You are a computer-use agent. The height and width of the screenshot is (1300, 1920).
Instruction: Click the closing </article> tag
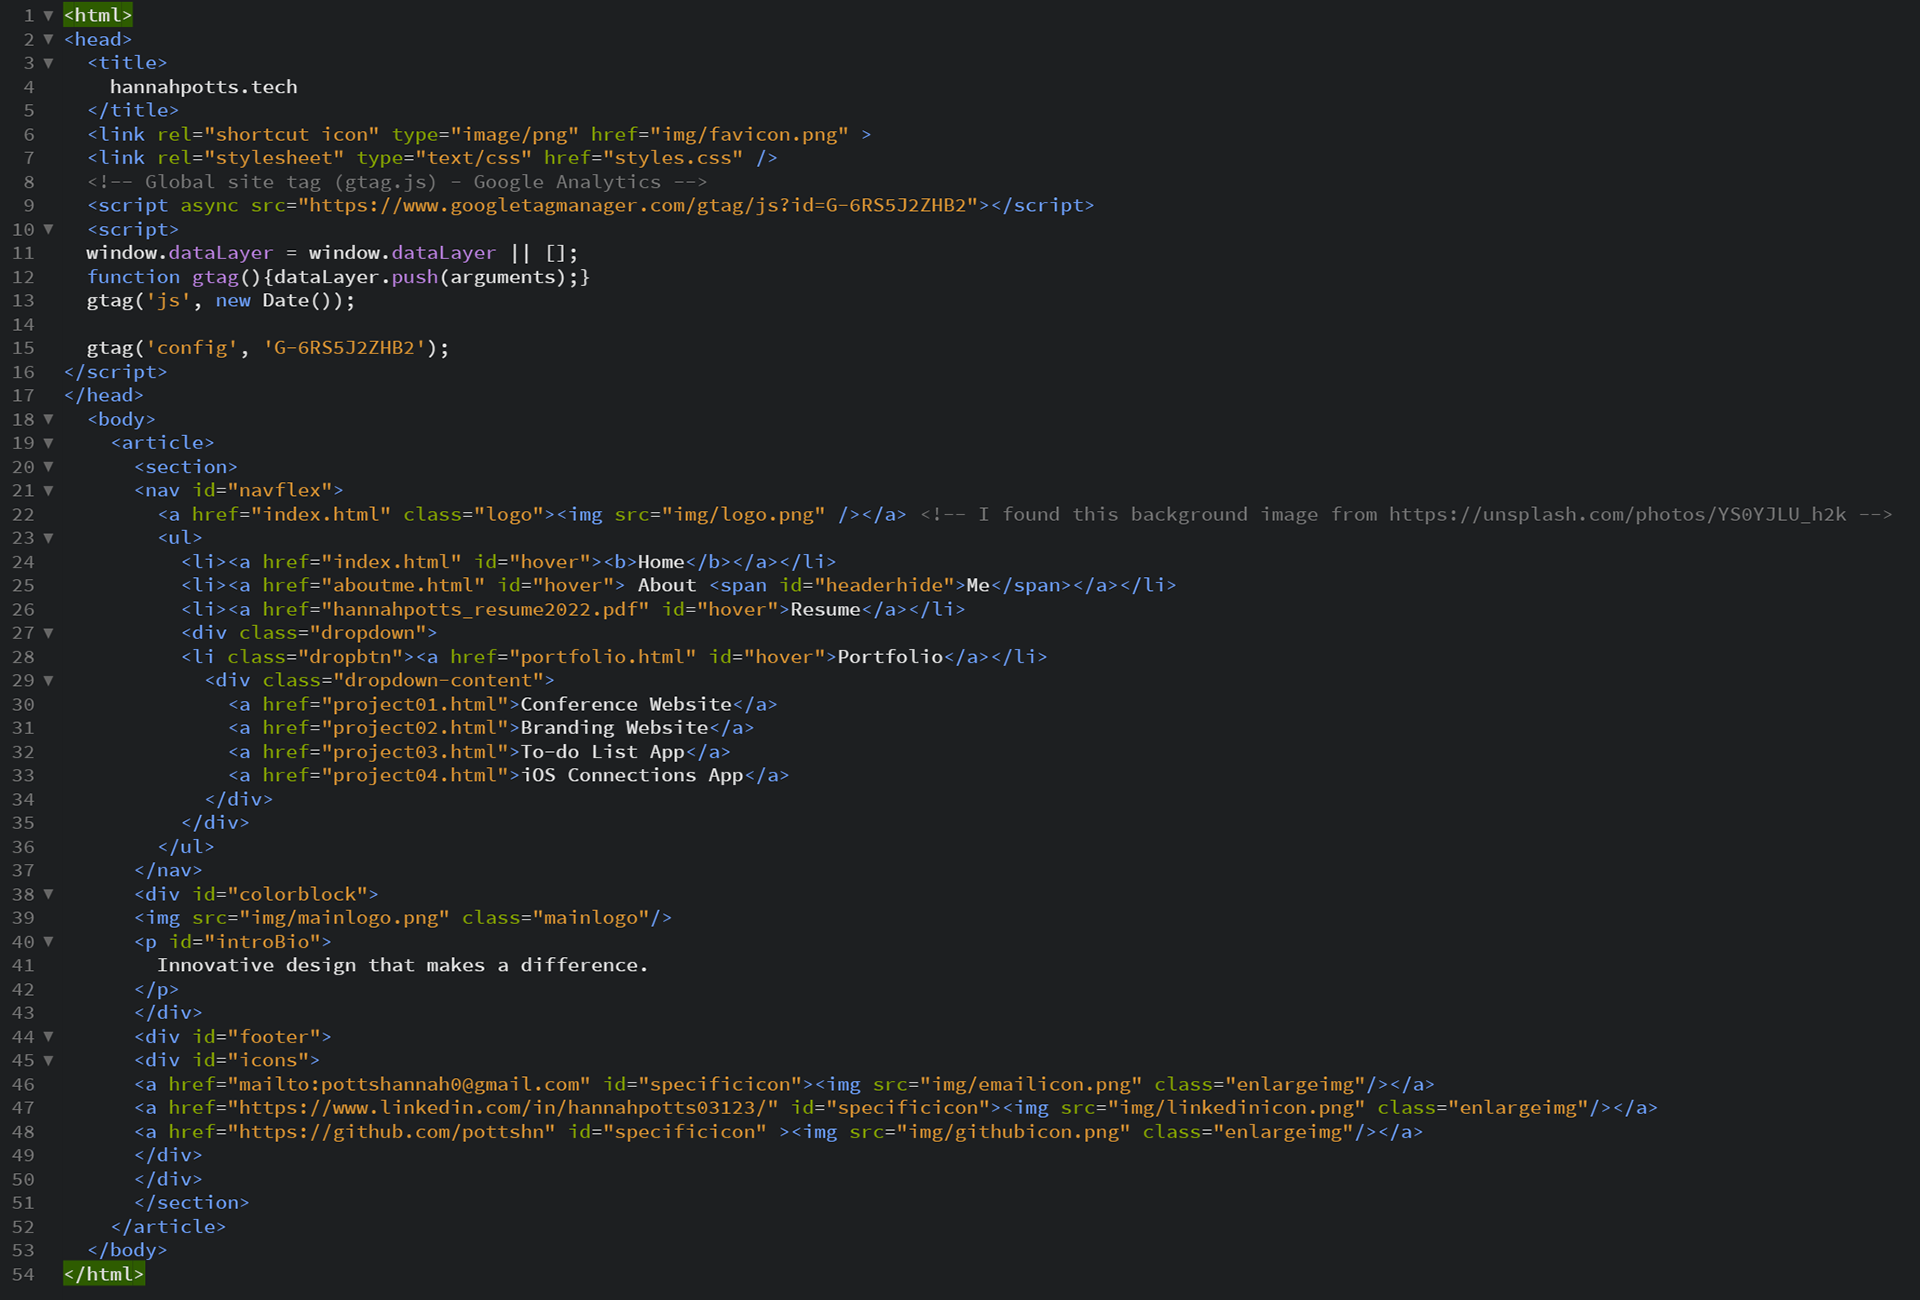[x=169, y=1227]
